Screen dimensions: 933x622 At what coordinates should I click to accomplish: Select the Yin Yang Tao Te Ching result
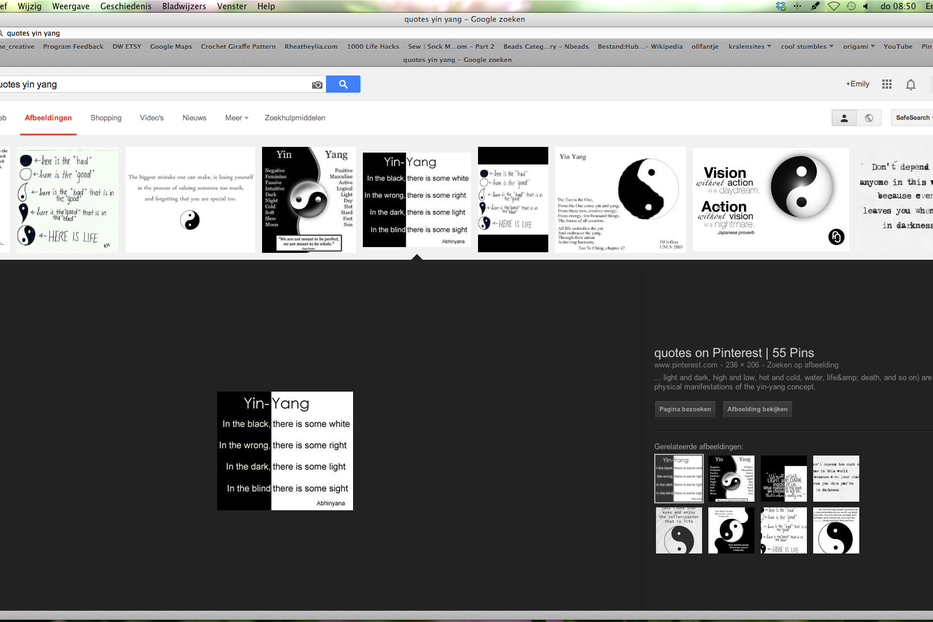tap(620, 200)
